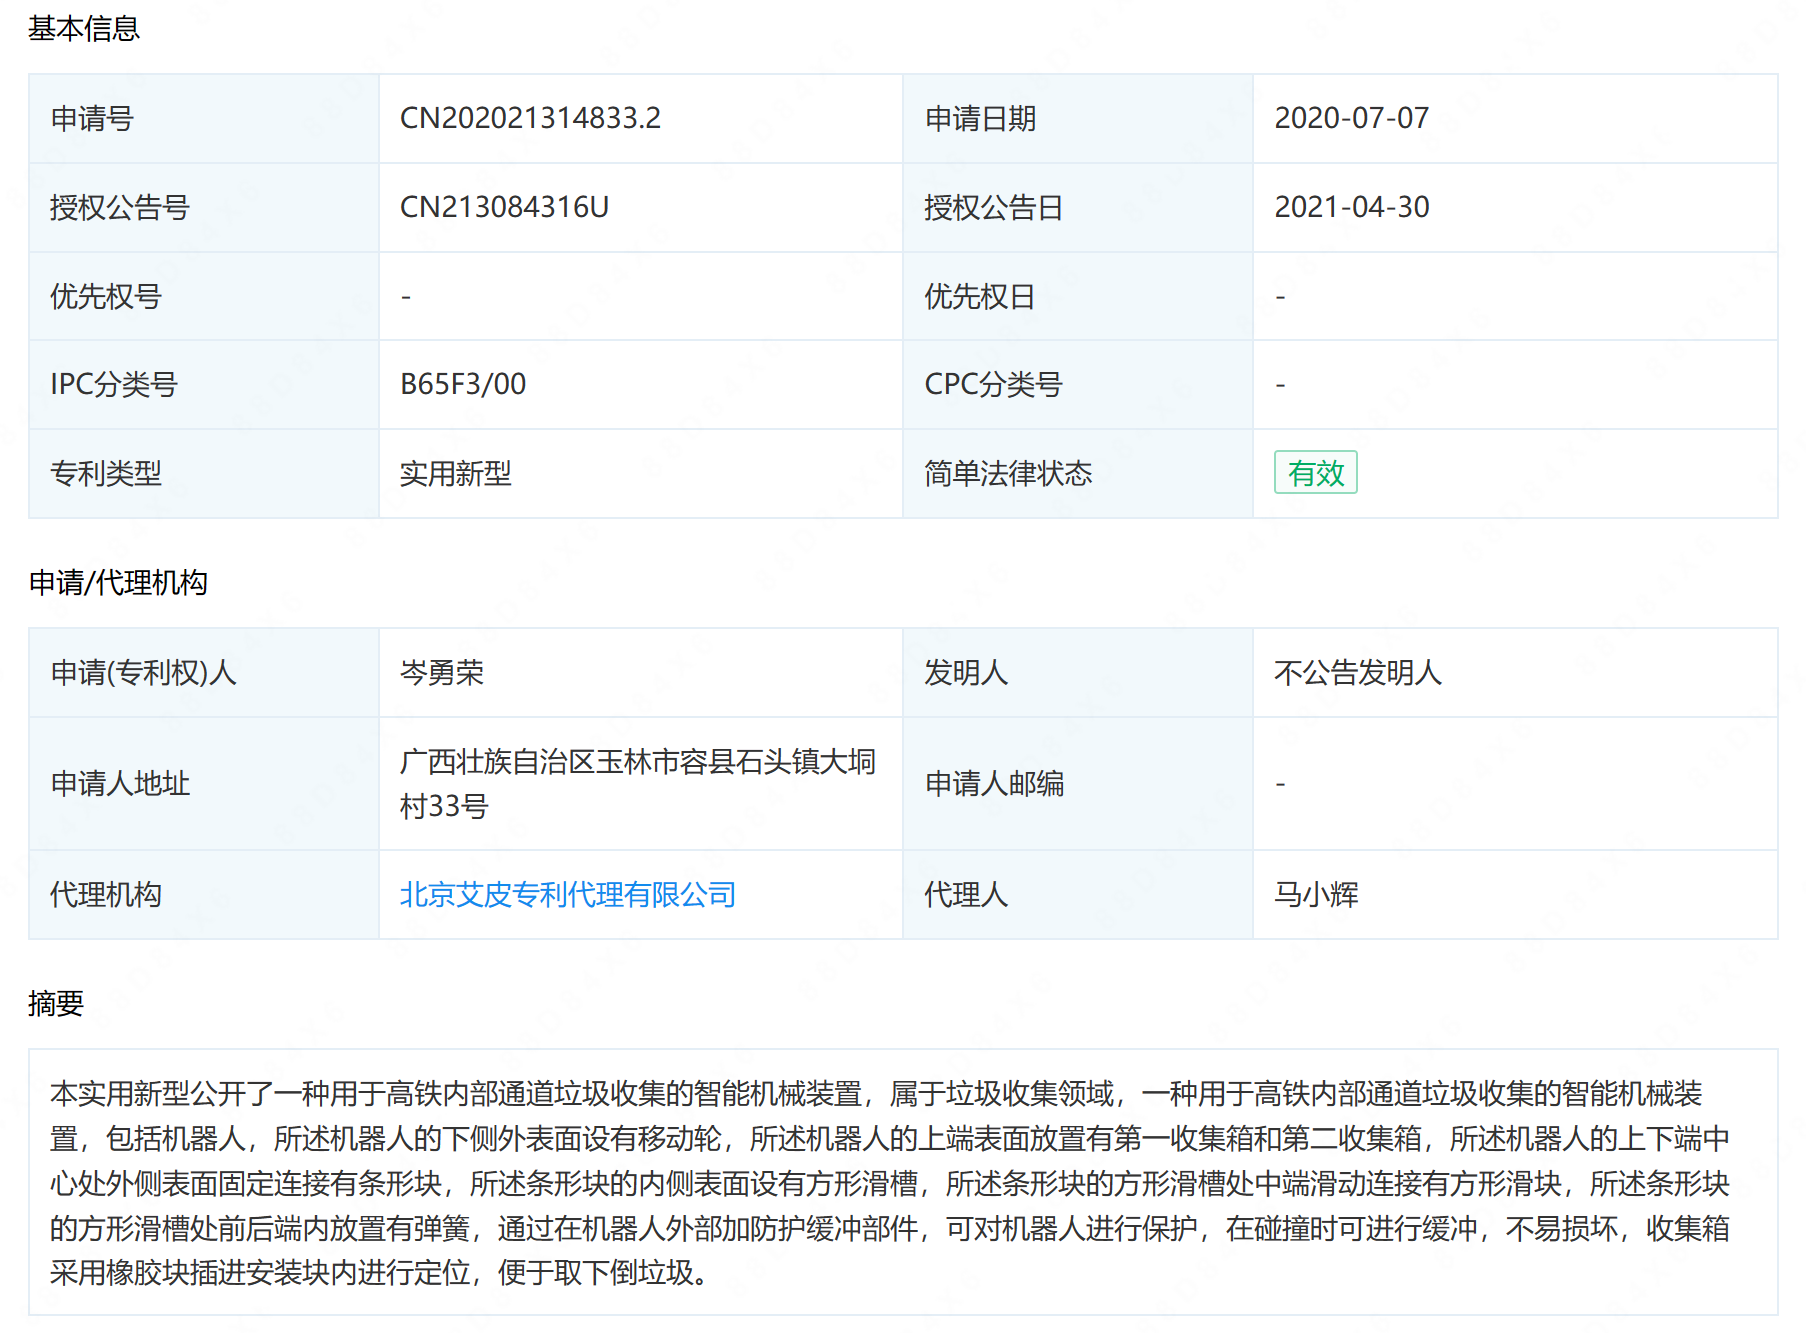The height and width of the screenshot is (1333, 1806).
Task: Select IPC classification B65F3/00
Action: point(463,384)
